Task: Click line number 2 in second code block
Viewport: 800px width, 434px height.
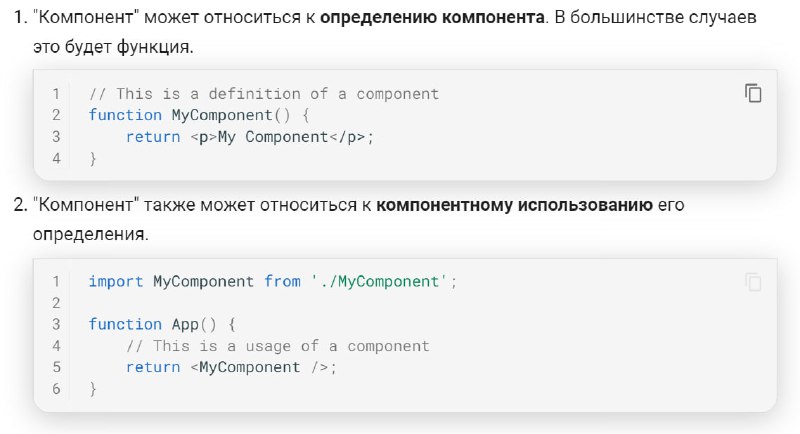Action: coord(56,303)
